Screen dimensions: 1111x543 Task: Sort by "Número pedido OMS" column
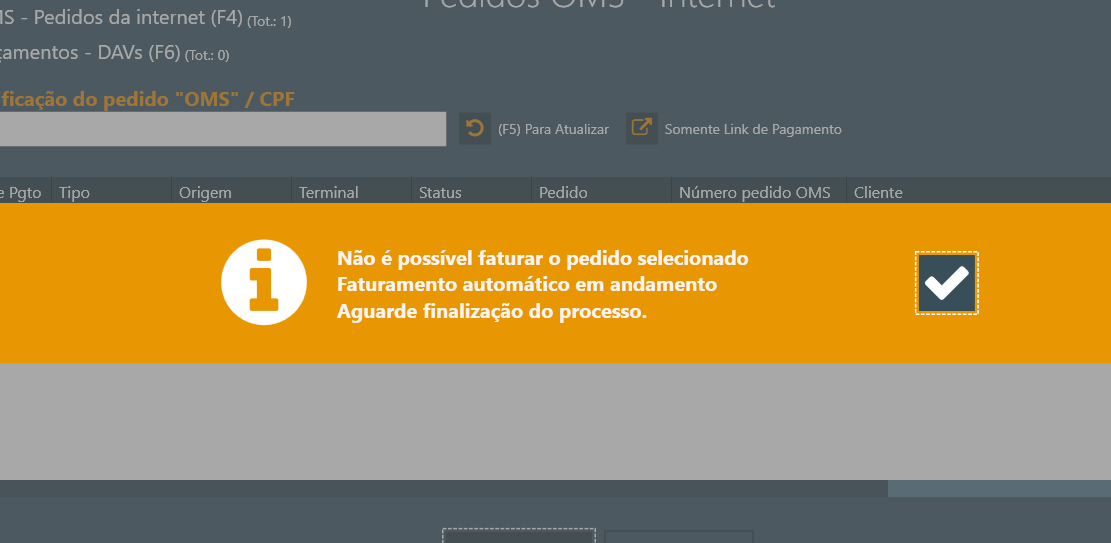754,192
